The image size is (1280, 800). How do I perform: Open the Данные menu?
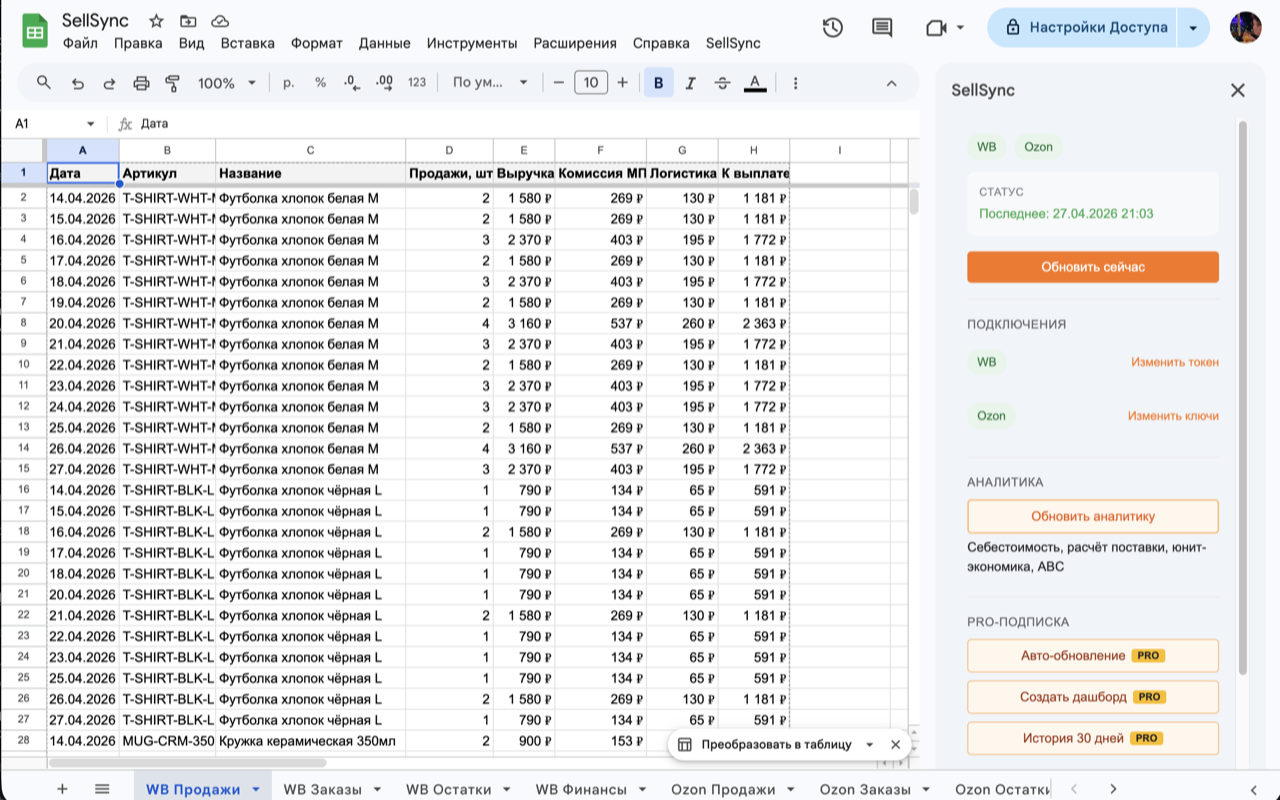pos(384,43)
